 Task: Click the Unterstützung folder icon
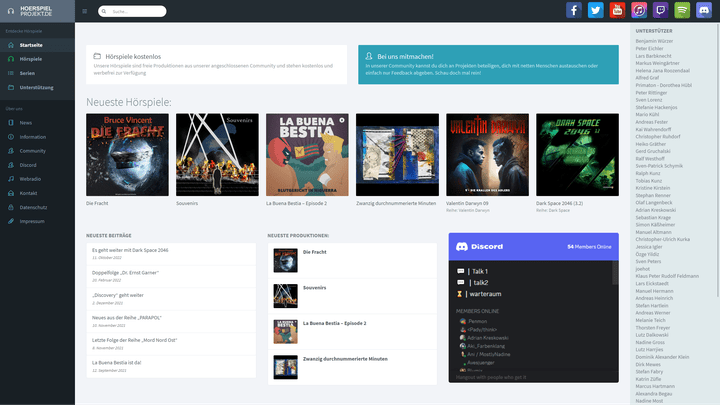11,87
